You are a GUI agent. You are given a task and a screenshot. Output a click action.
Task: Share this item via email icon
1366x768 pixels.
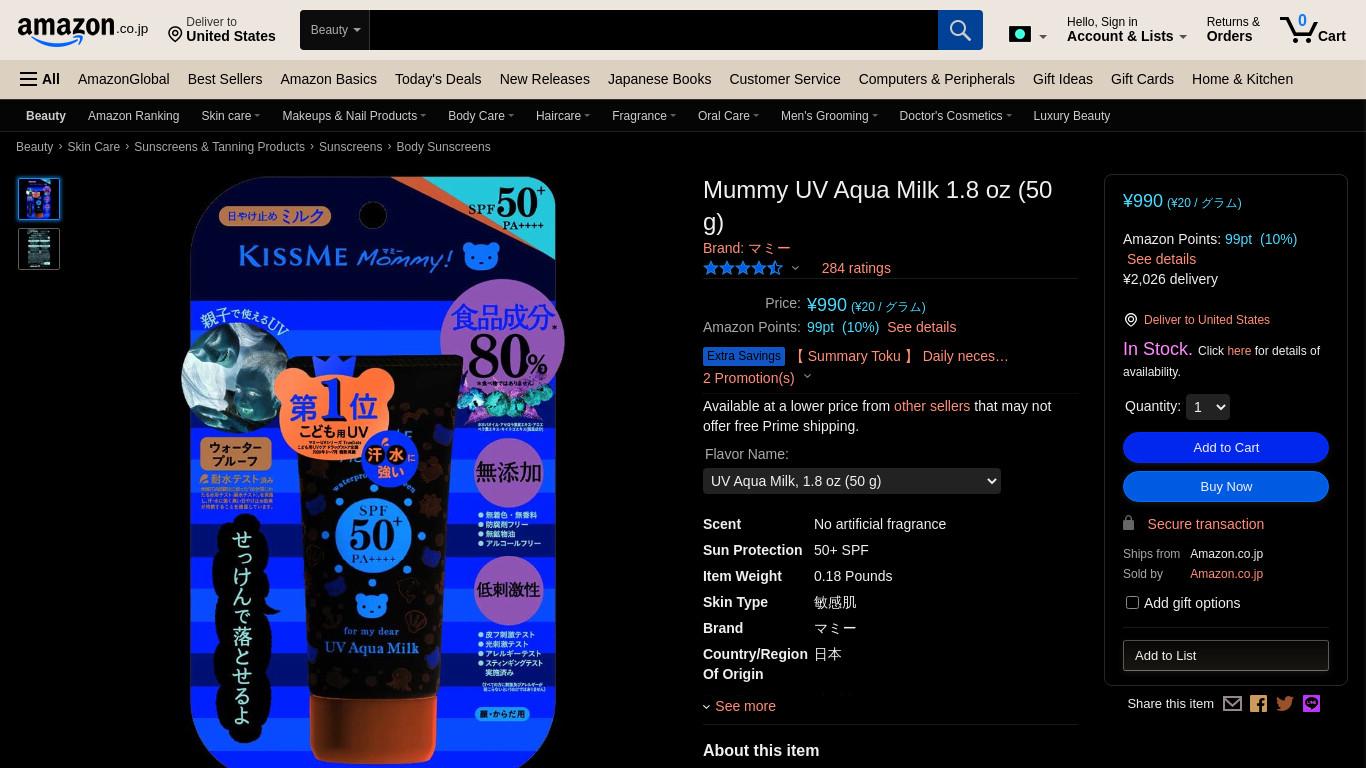point(1232,704)
